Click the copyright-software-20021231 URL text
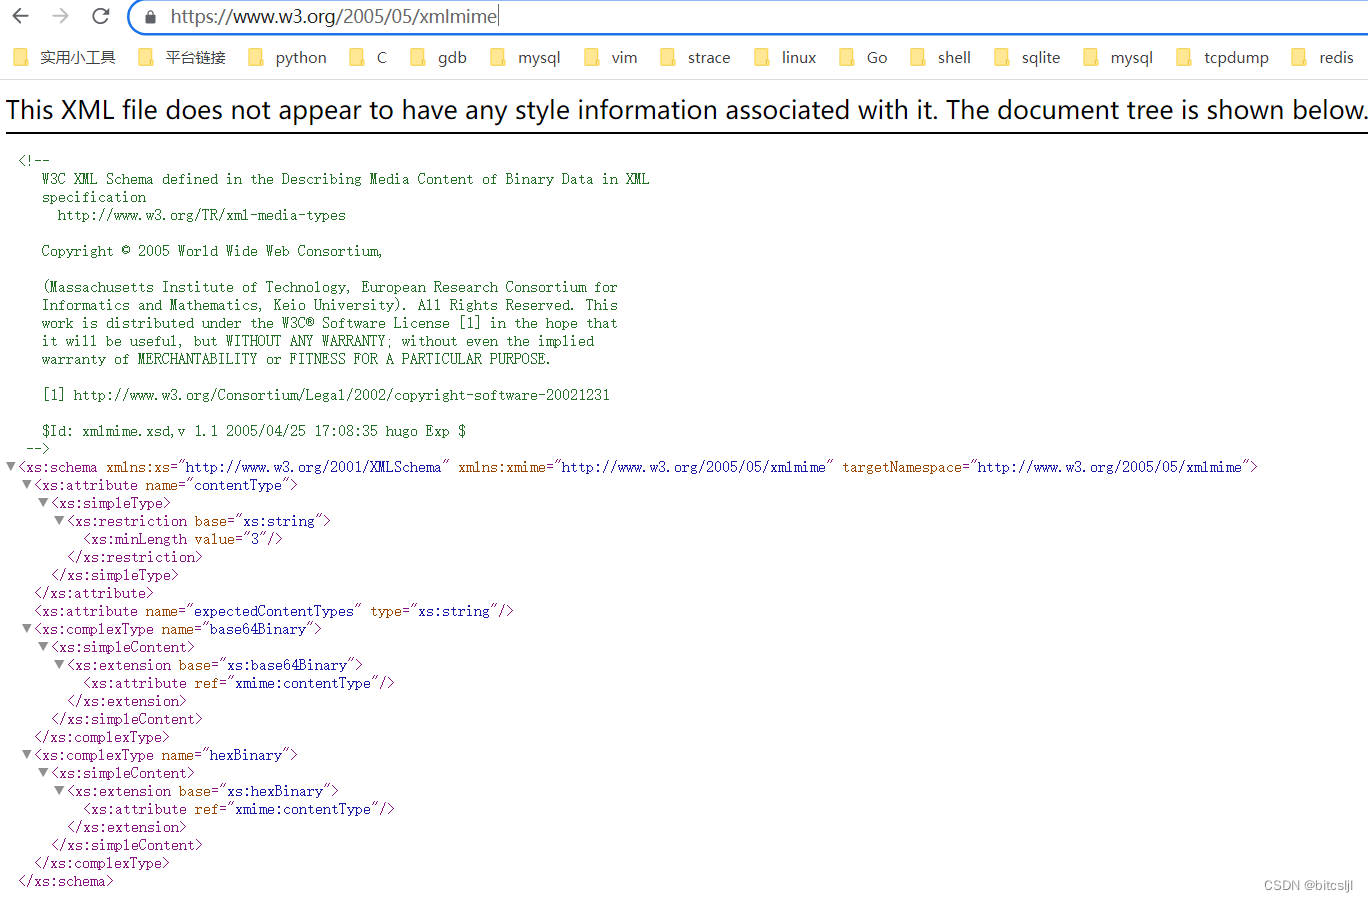Screen dimensions: 1368x902 coord(341,395)
